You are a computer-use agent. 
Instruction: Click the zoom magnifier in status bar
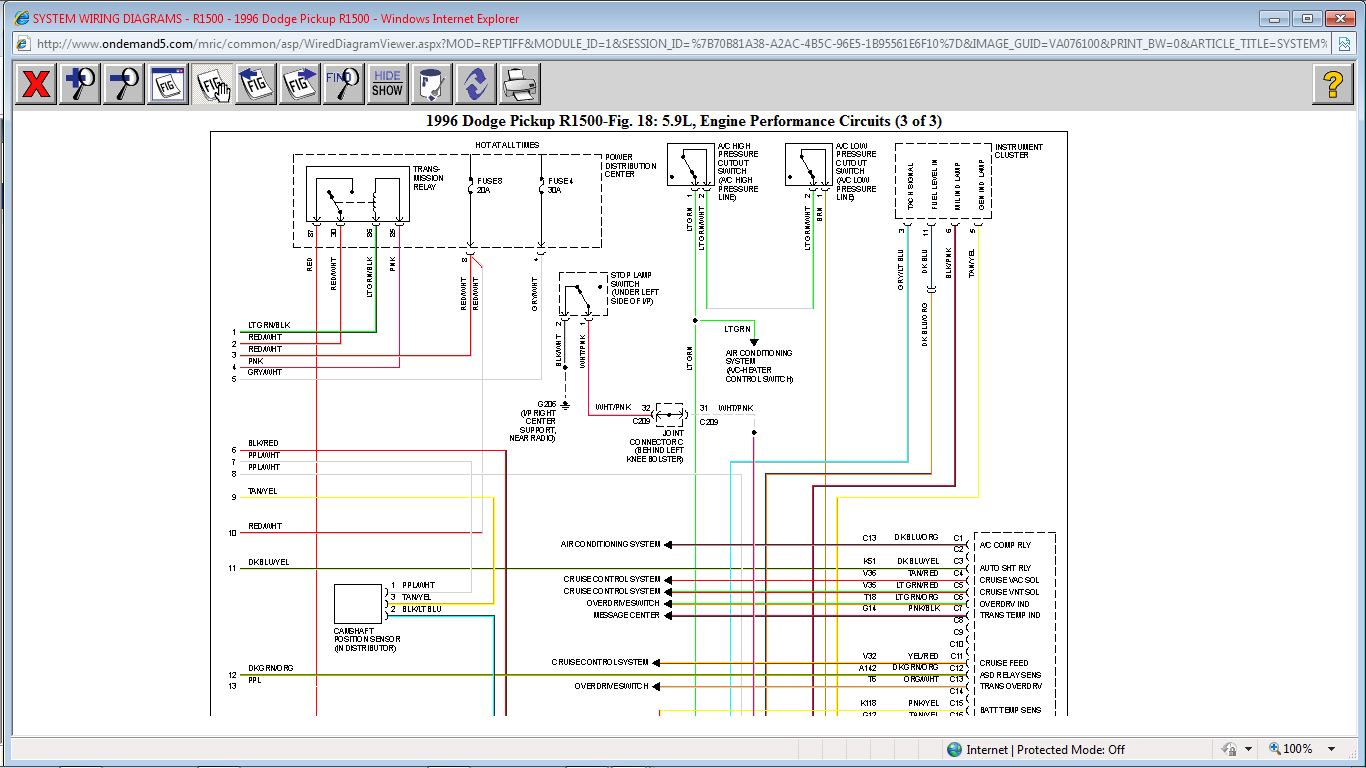(1277, 749)
